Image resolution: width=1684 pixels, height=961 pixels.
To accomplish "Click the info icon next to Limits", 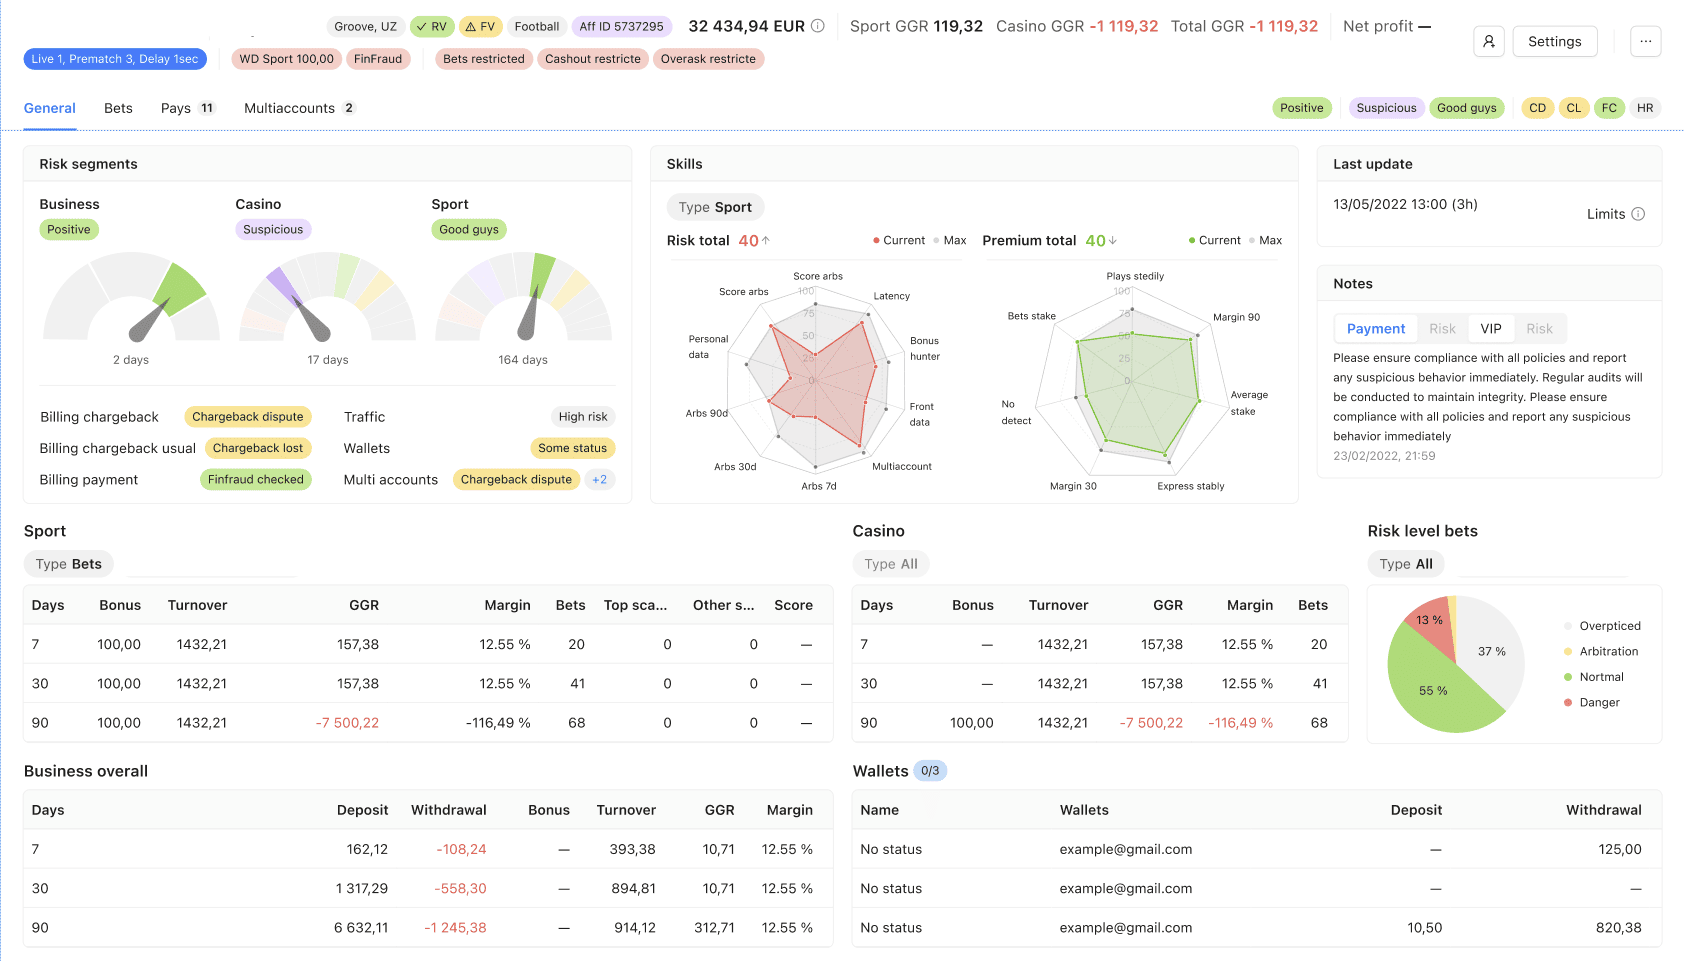I will tap(1638, 214).
